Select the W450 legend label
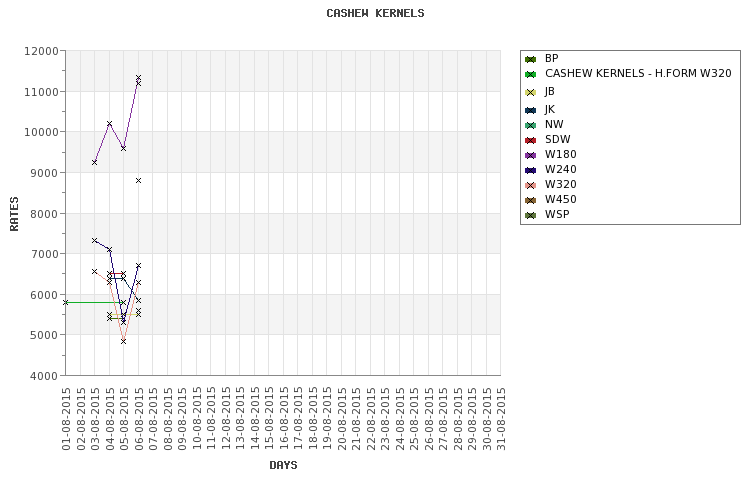 [561, 199]
